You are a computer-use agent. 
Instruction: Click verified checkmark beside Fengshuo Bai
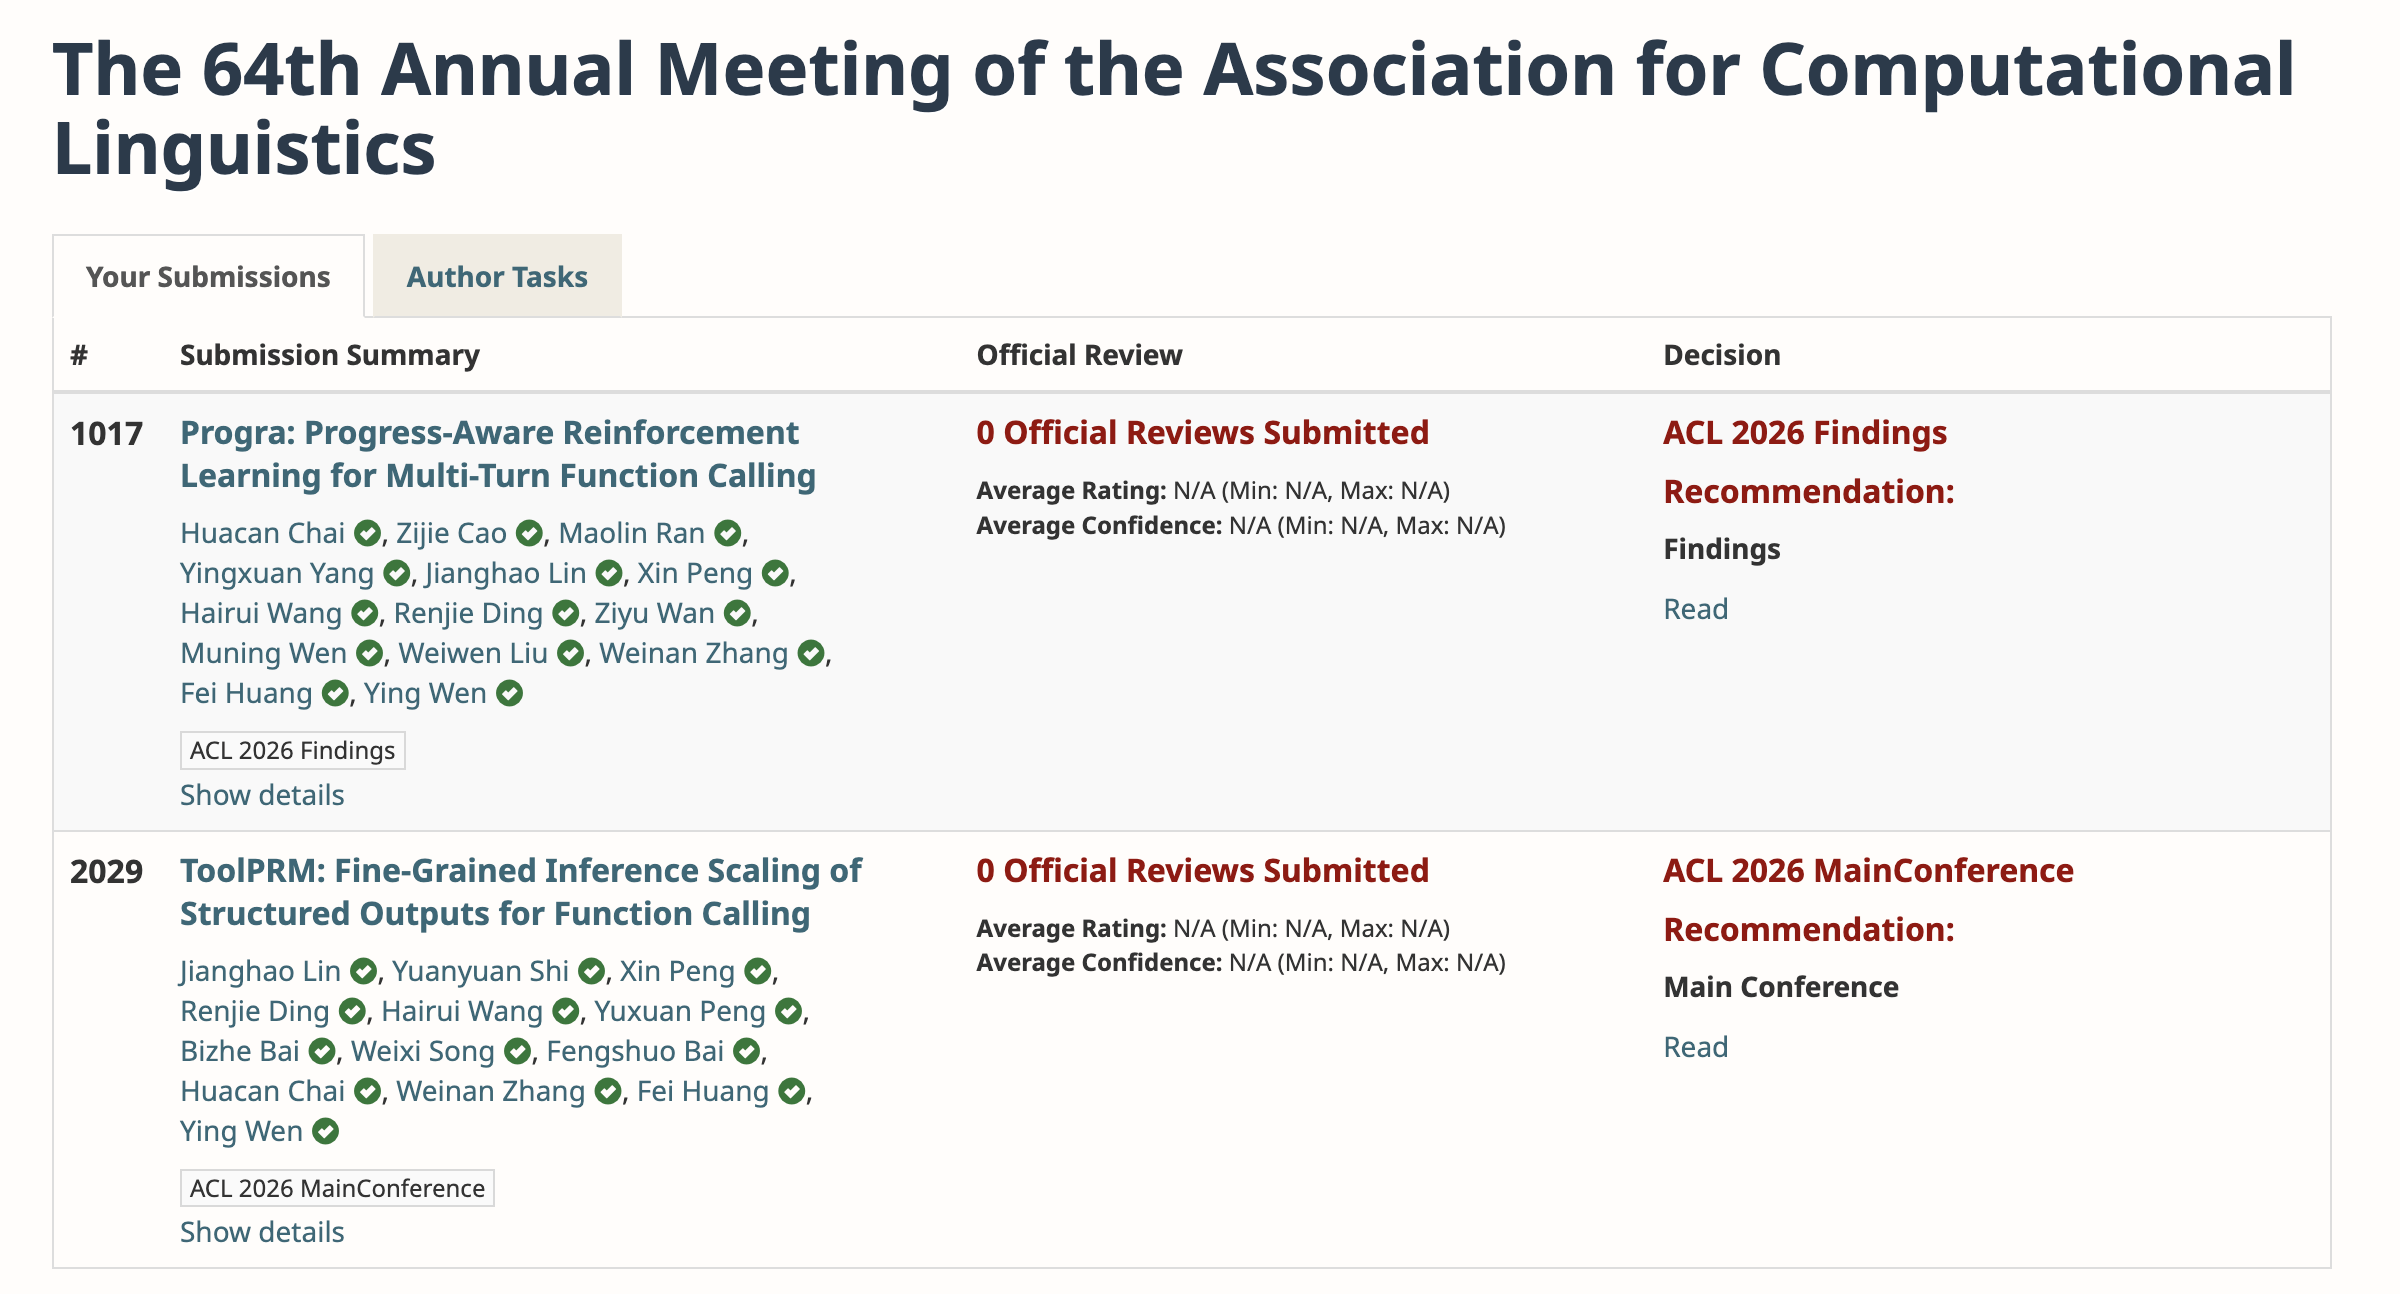click(x=746, y=1052)
